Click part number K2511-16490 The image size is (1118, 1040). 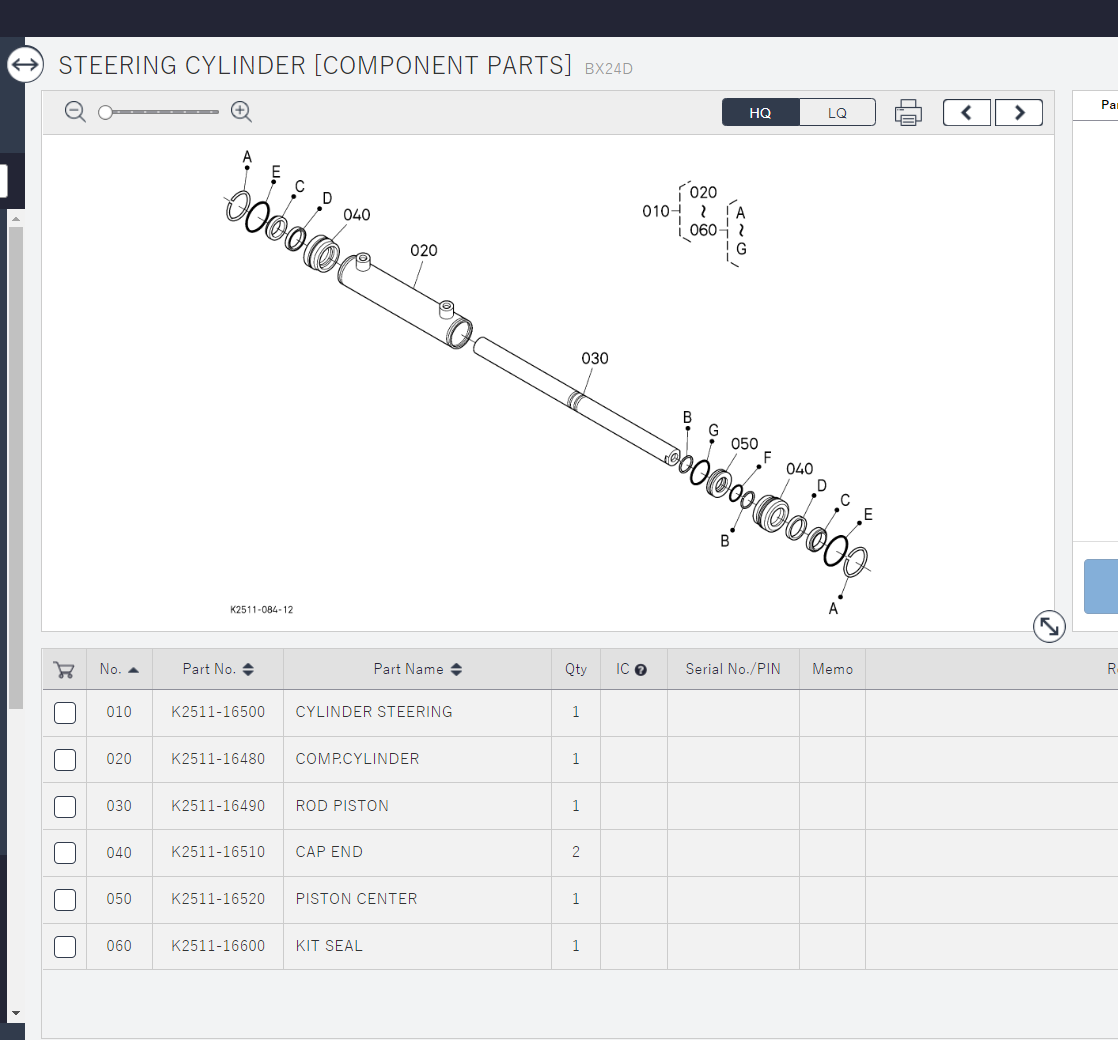[x=218, y=806]
